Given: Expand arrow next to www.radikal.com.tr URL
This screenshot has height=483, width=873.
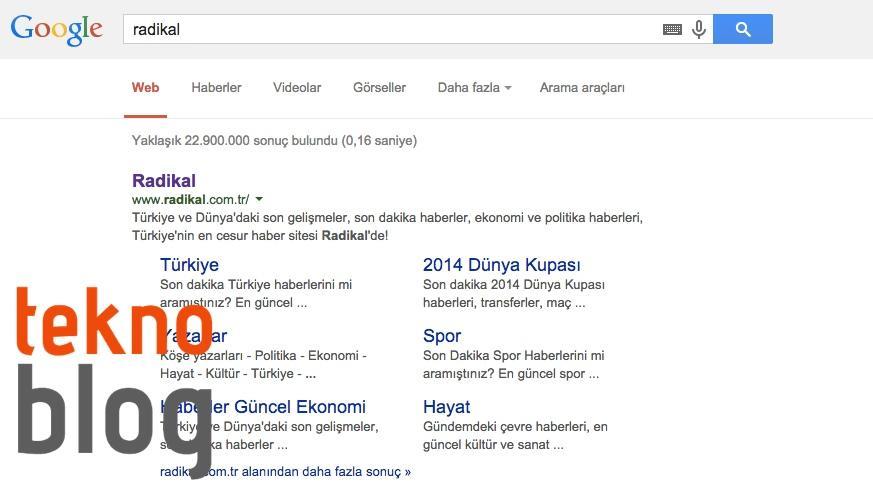Looking at the screenshot, I should coord(259,199).
